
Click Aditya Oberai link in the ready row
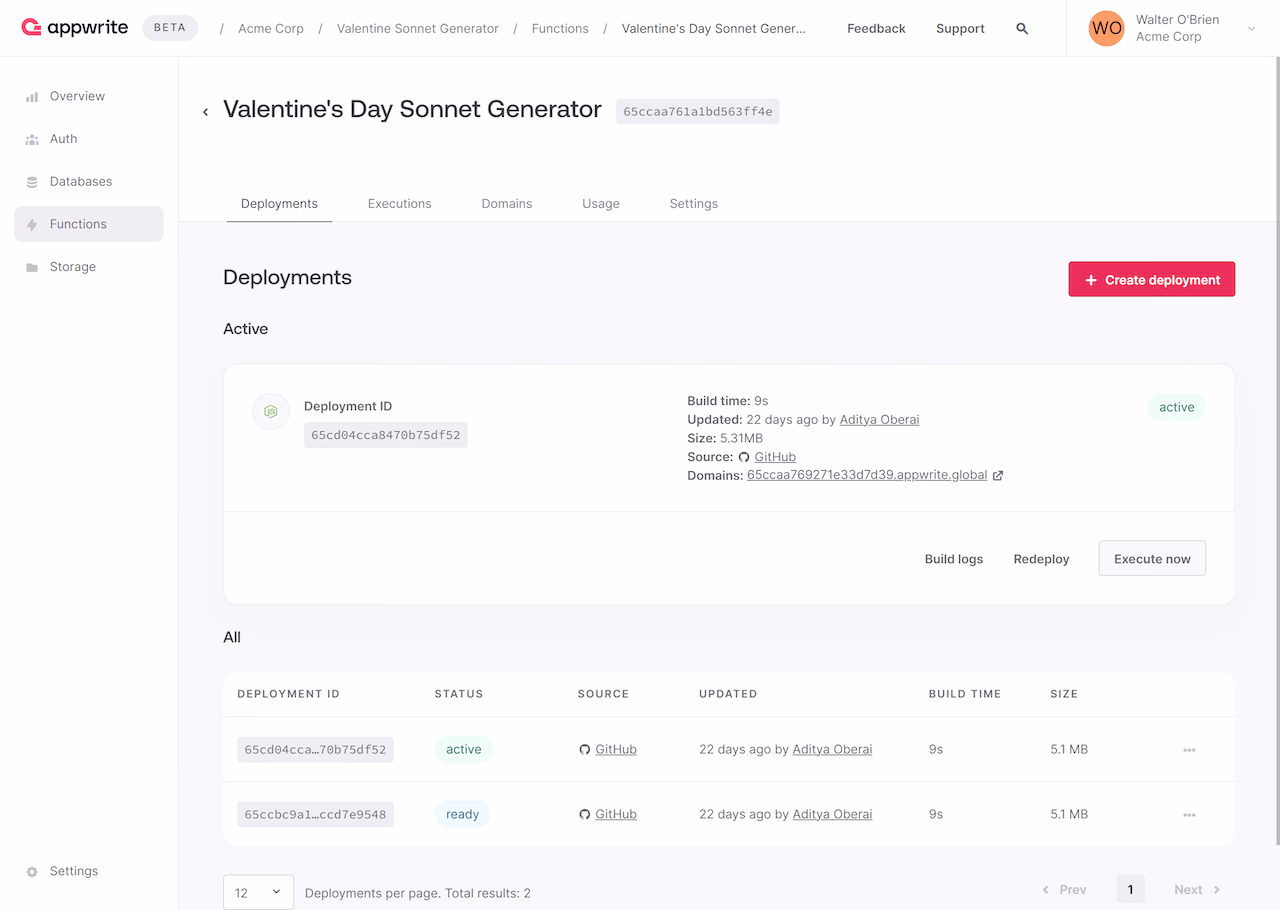pyautogui.click(x=832, y=815)
